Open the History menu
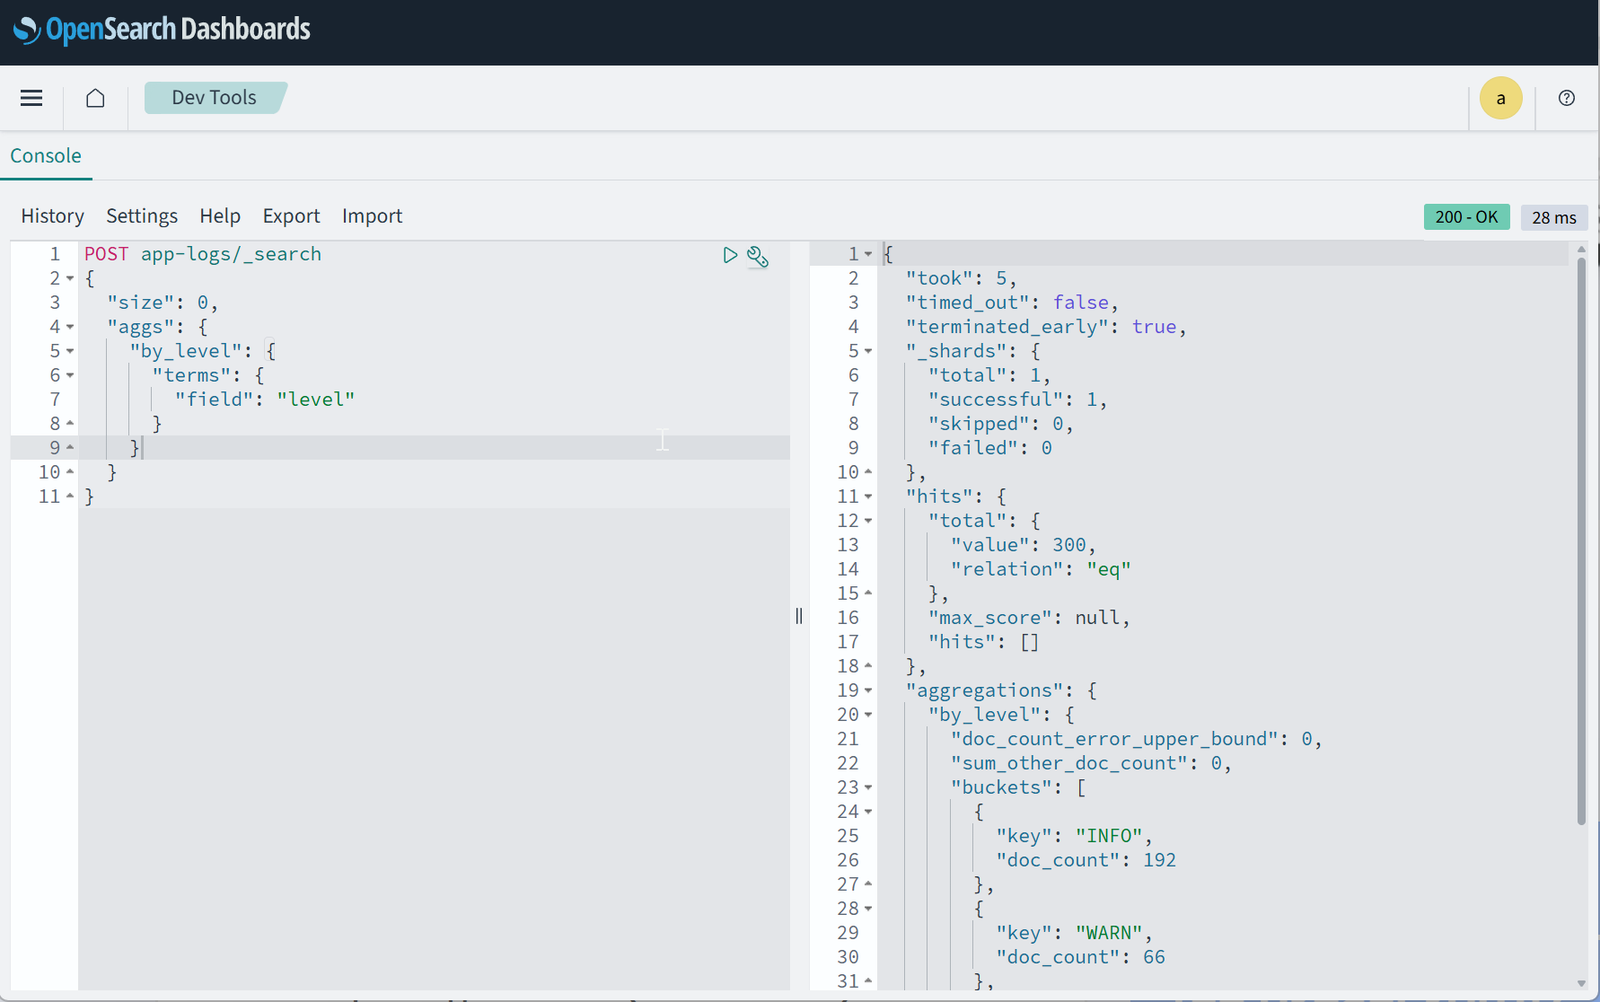The width and height of the screenshot is (1600, 1002). pos(52,216)
